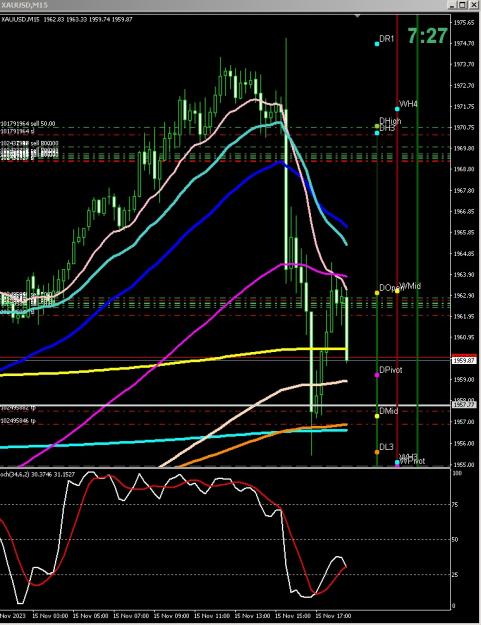The height and width of the screenshot is (625, 481).
Task: Maximize the chart window
Action: tap(462, 5)
